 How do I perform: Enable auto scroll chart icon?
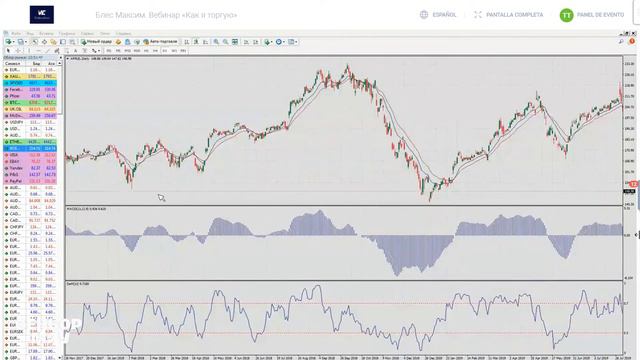246,42
